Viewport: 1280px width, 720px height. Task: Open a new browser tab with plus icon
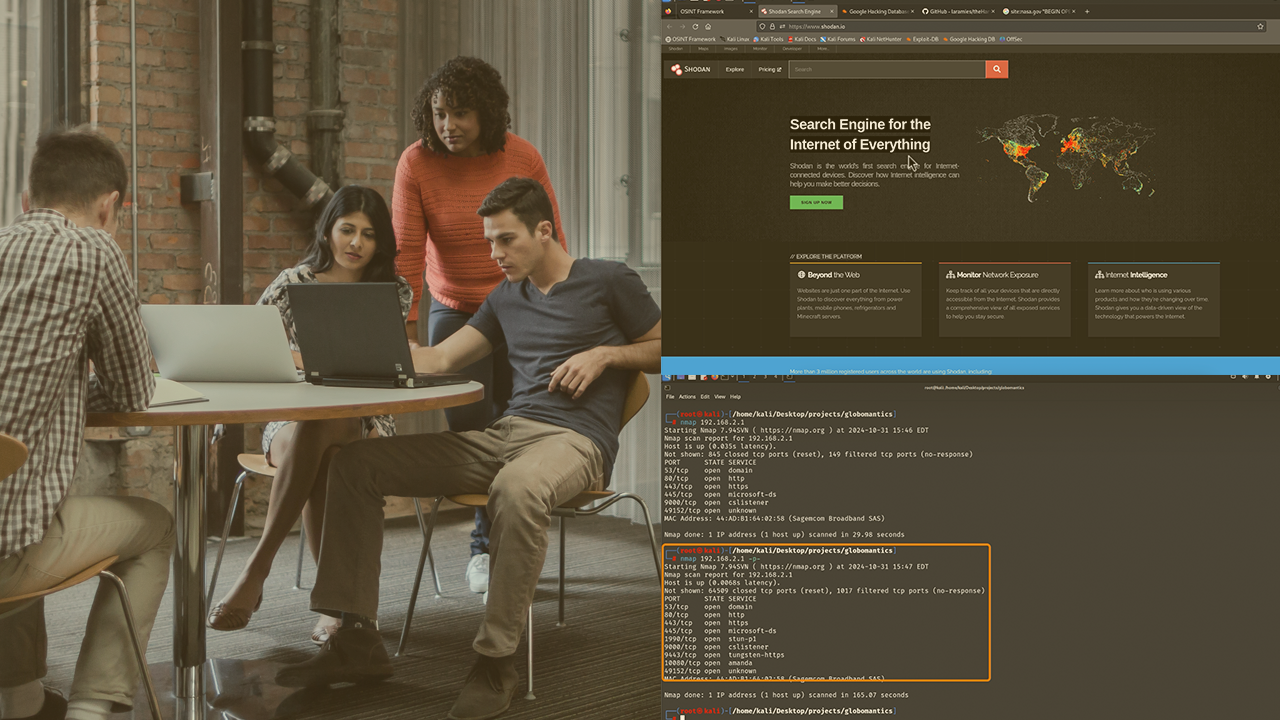pyautogui.click(x=1087, y=11)
